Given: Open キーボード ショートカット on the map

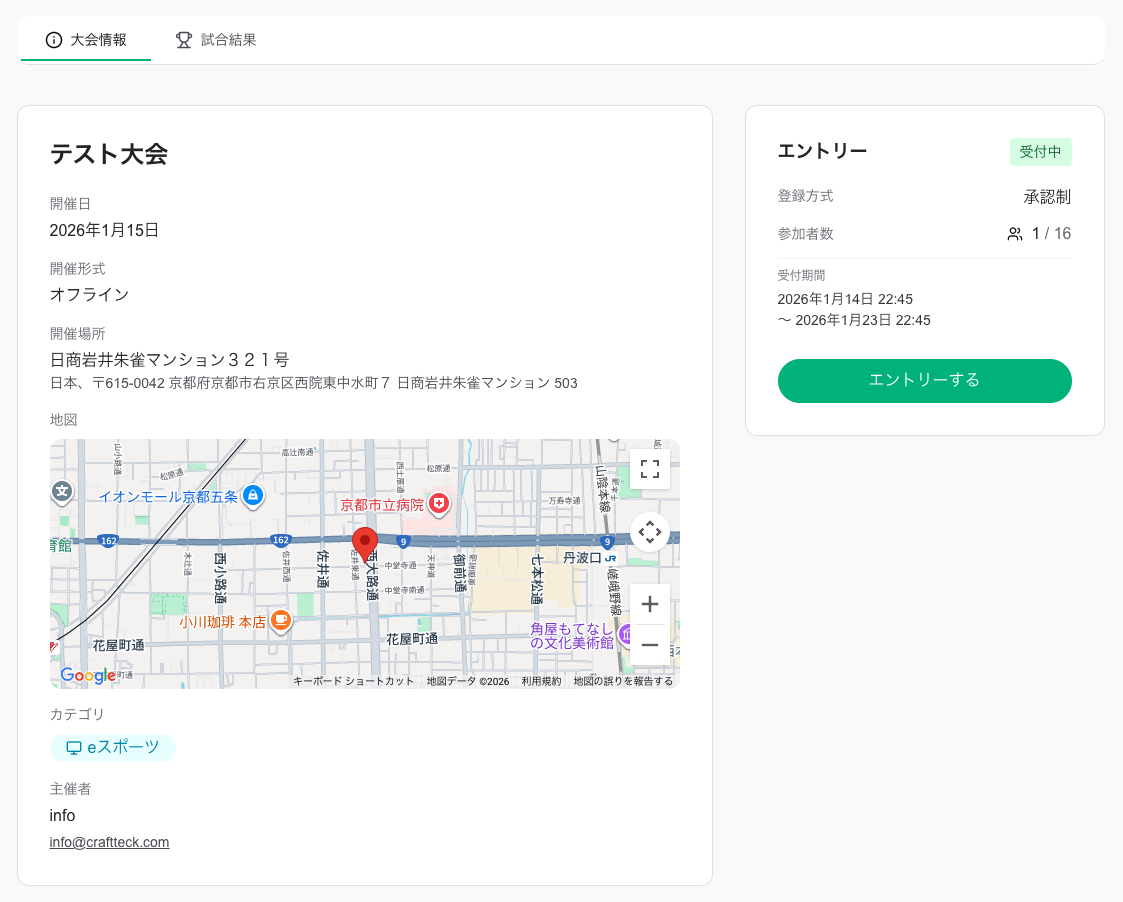Looking at the screenshot, I should click(x=353, y=681).
